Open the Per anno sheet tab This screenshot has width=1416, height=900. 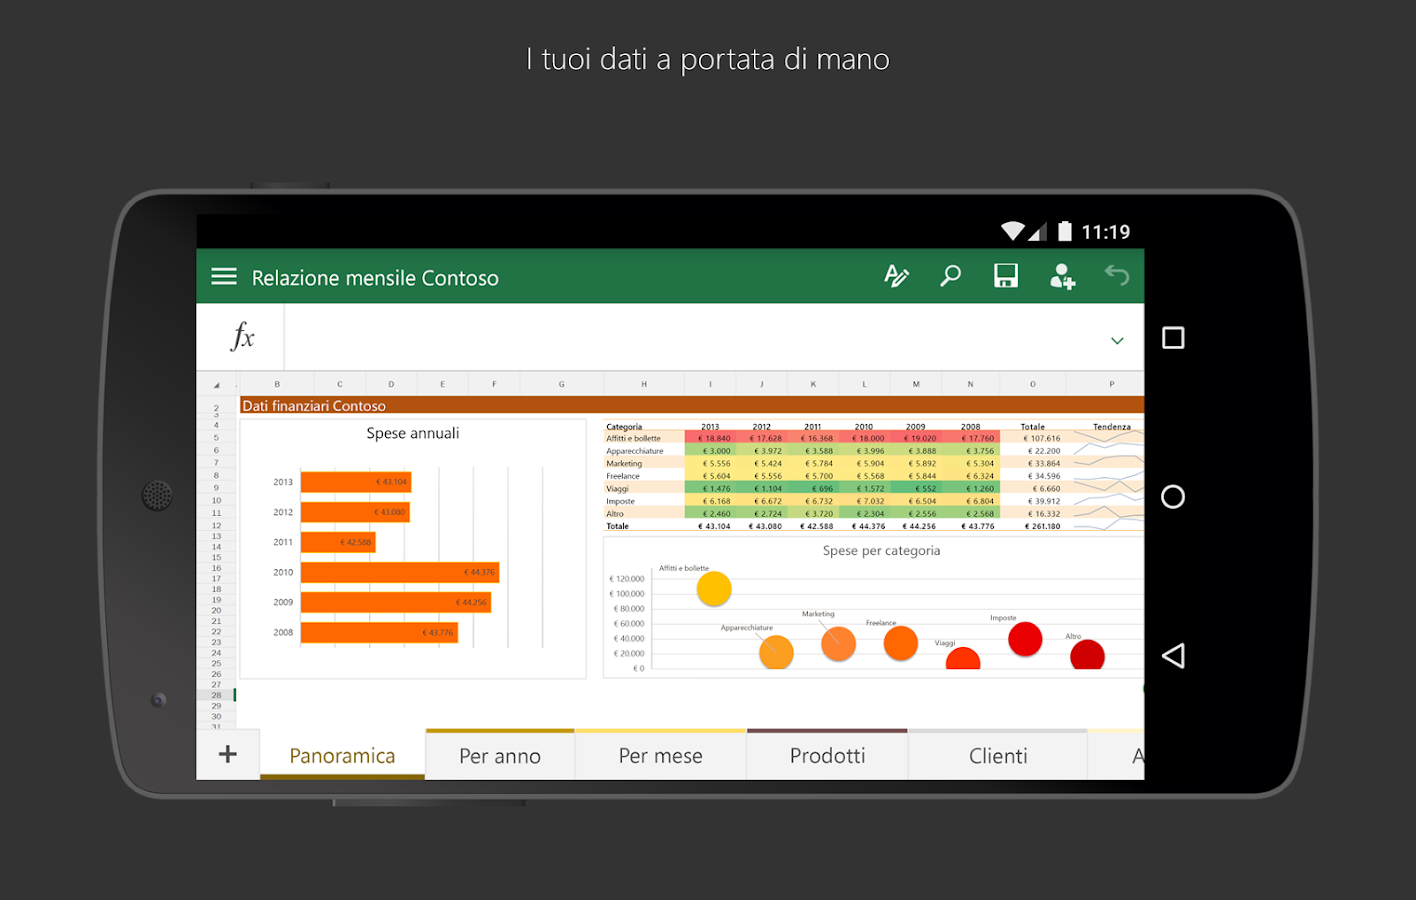(x=500, y=756)
